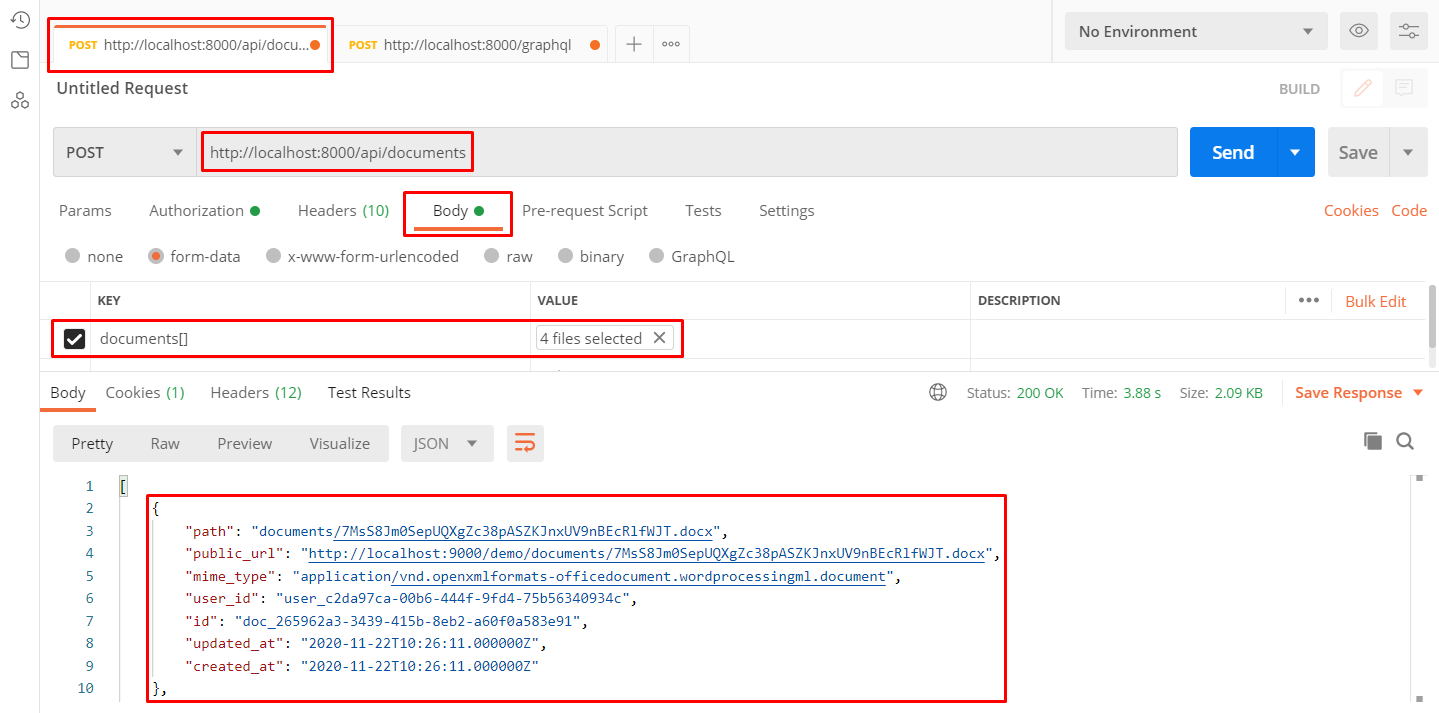Screen dimensions: 1439x713
Task: Select the GraphQL body type
Action: pos(657,256)
